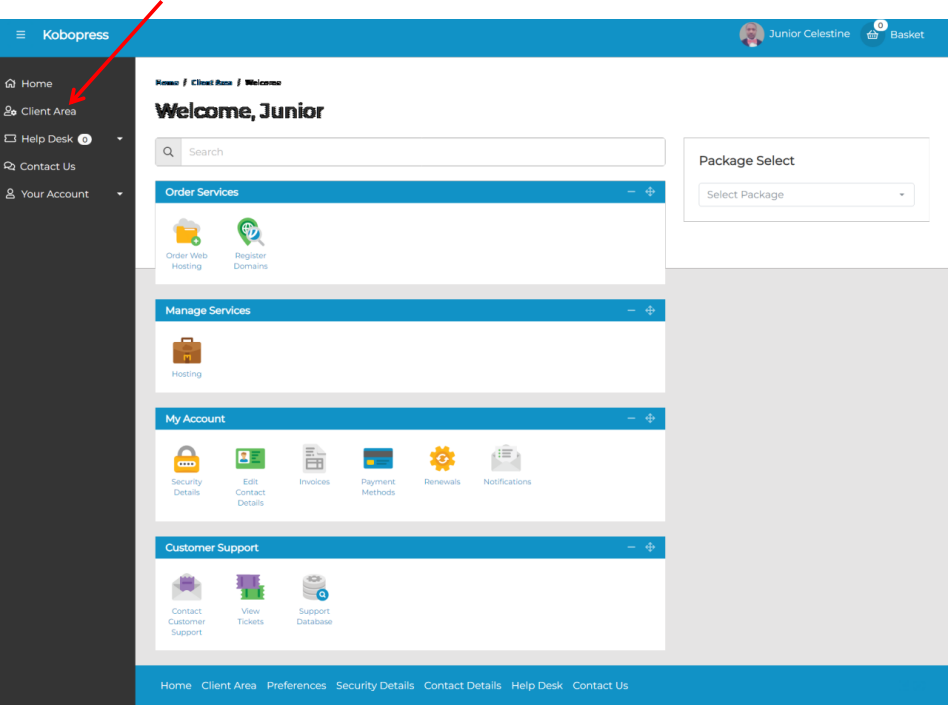Click Client Area in the footer
This screenshot has height=705, width=948.
(229, 686)
